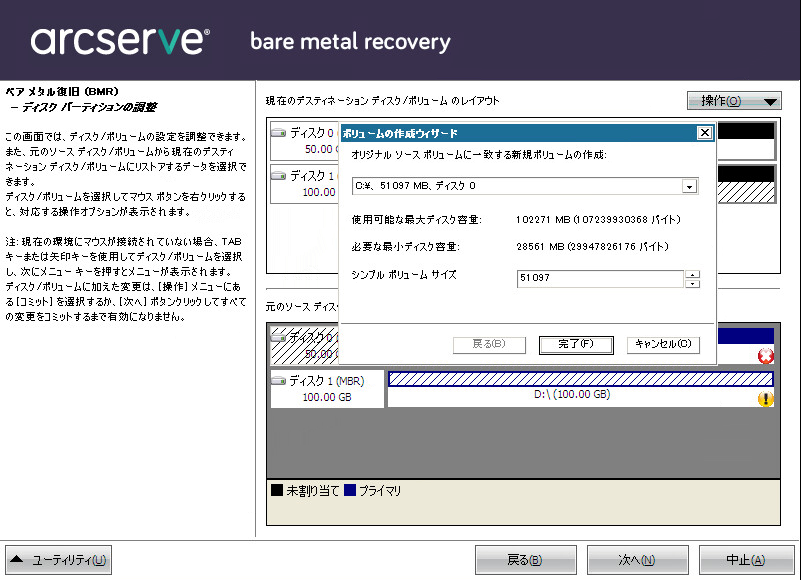Click the bottom 戻る(B) back button
801x580 pixels.
[x=526, y=560]
